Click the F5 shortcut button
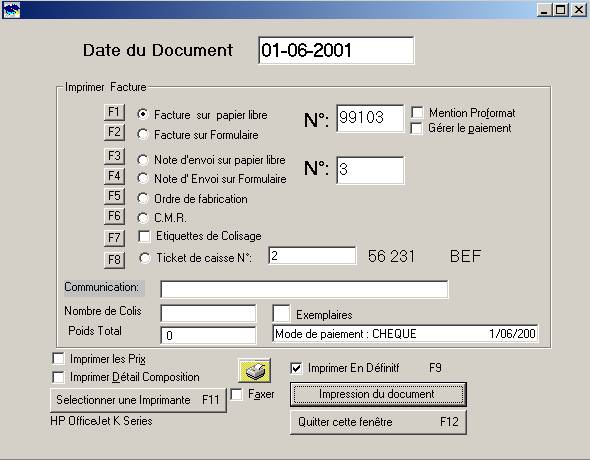590x460 pixels. [114, 196]
